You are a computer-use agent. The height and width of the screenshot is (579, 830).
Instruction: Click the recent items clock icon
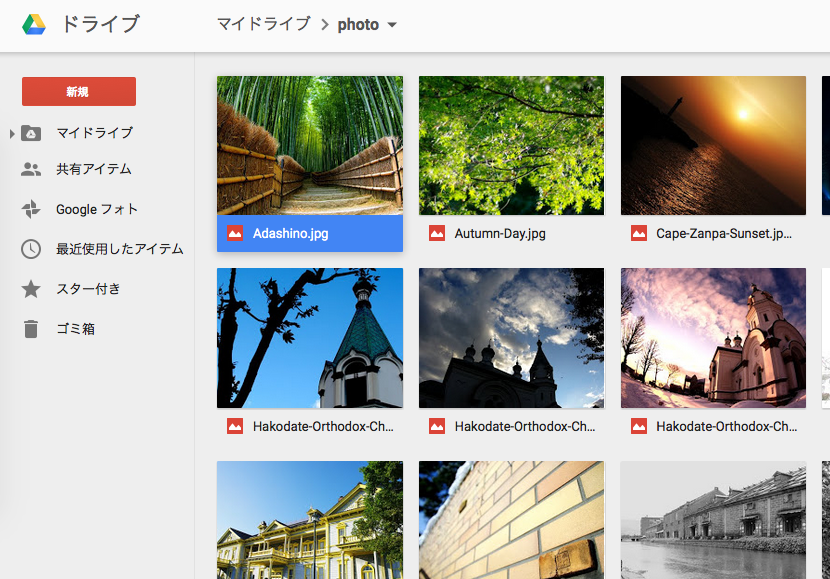point(31,249)
